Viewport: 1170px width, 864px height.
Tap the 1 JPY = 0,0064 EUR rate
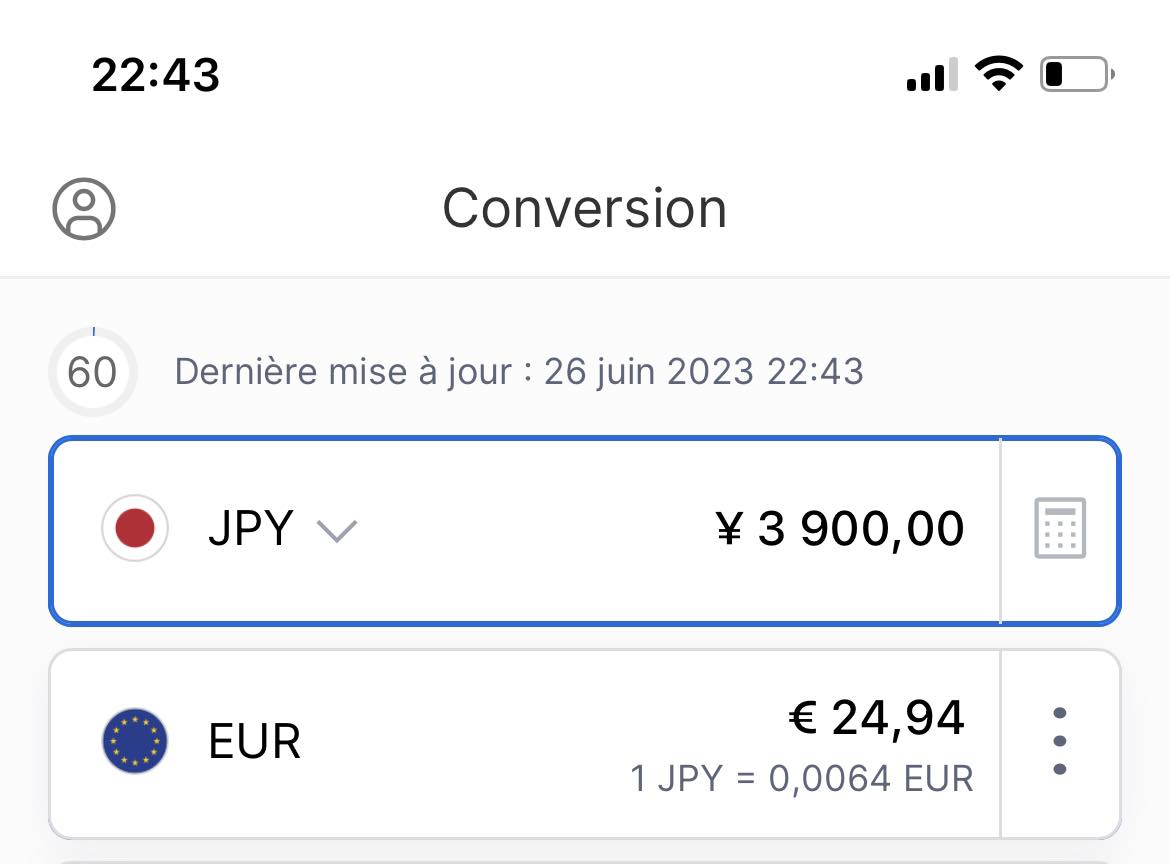(x=802, y=779)
